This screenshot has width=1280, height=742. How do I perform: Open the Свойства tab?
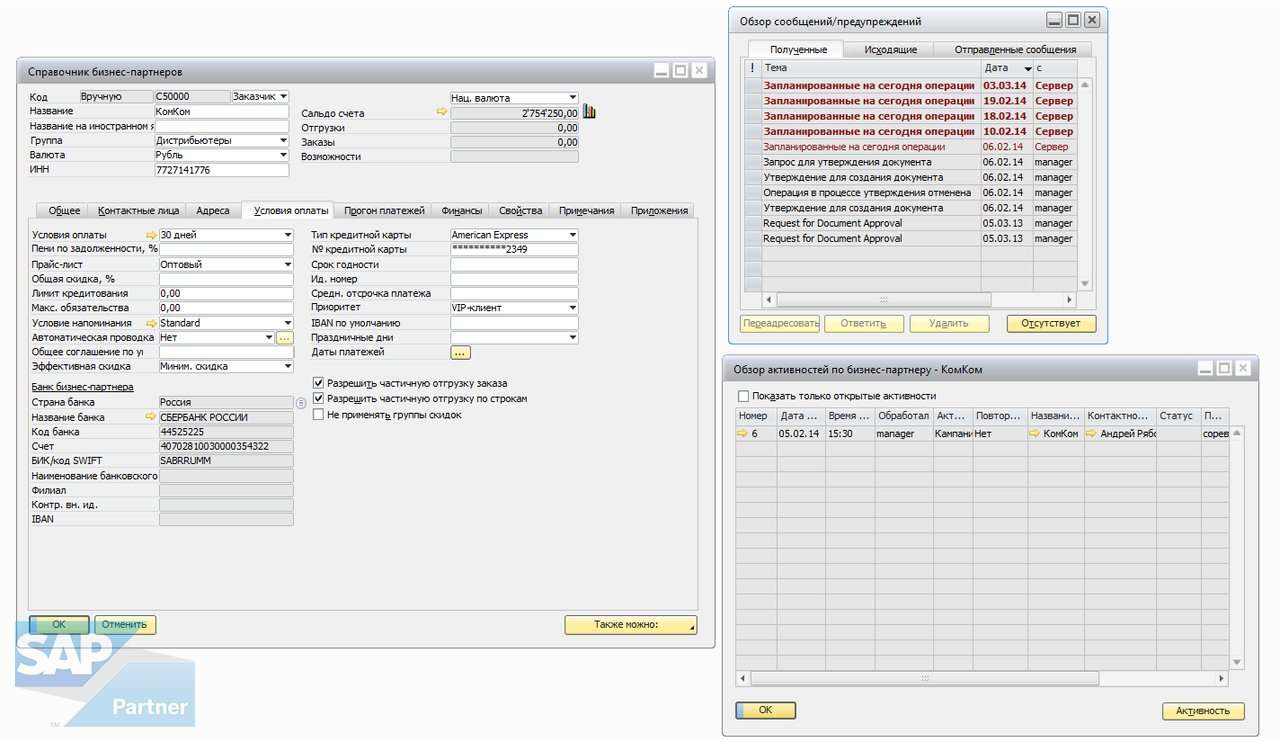click(520, 211)
